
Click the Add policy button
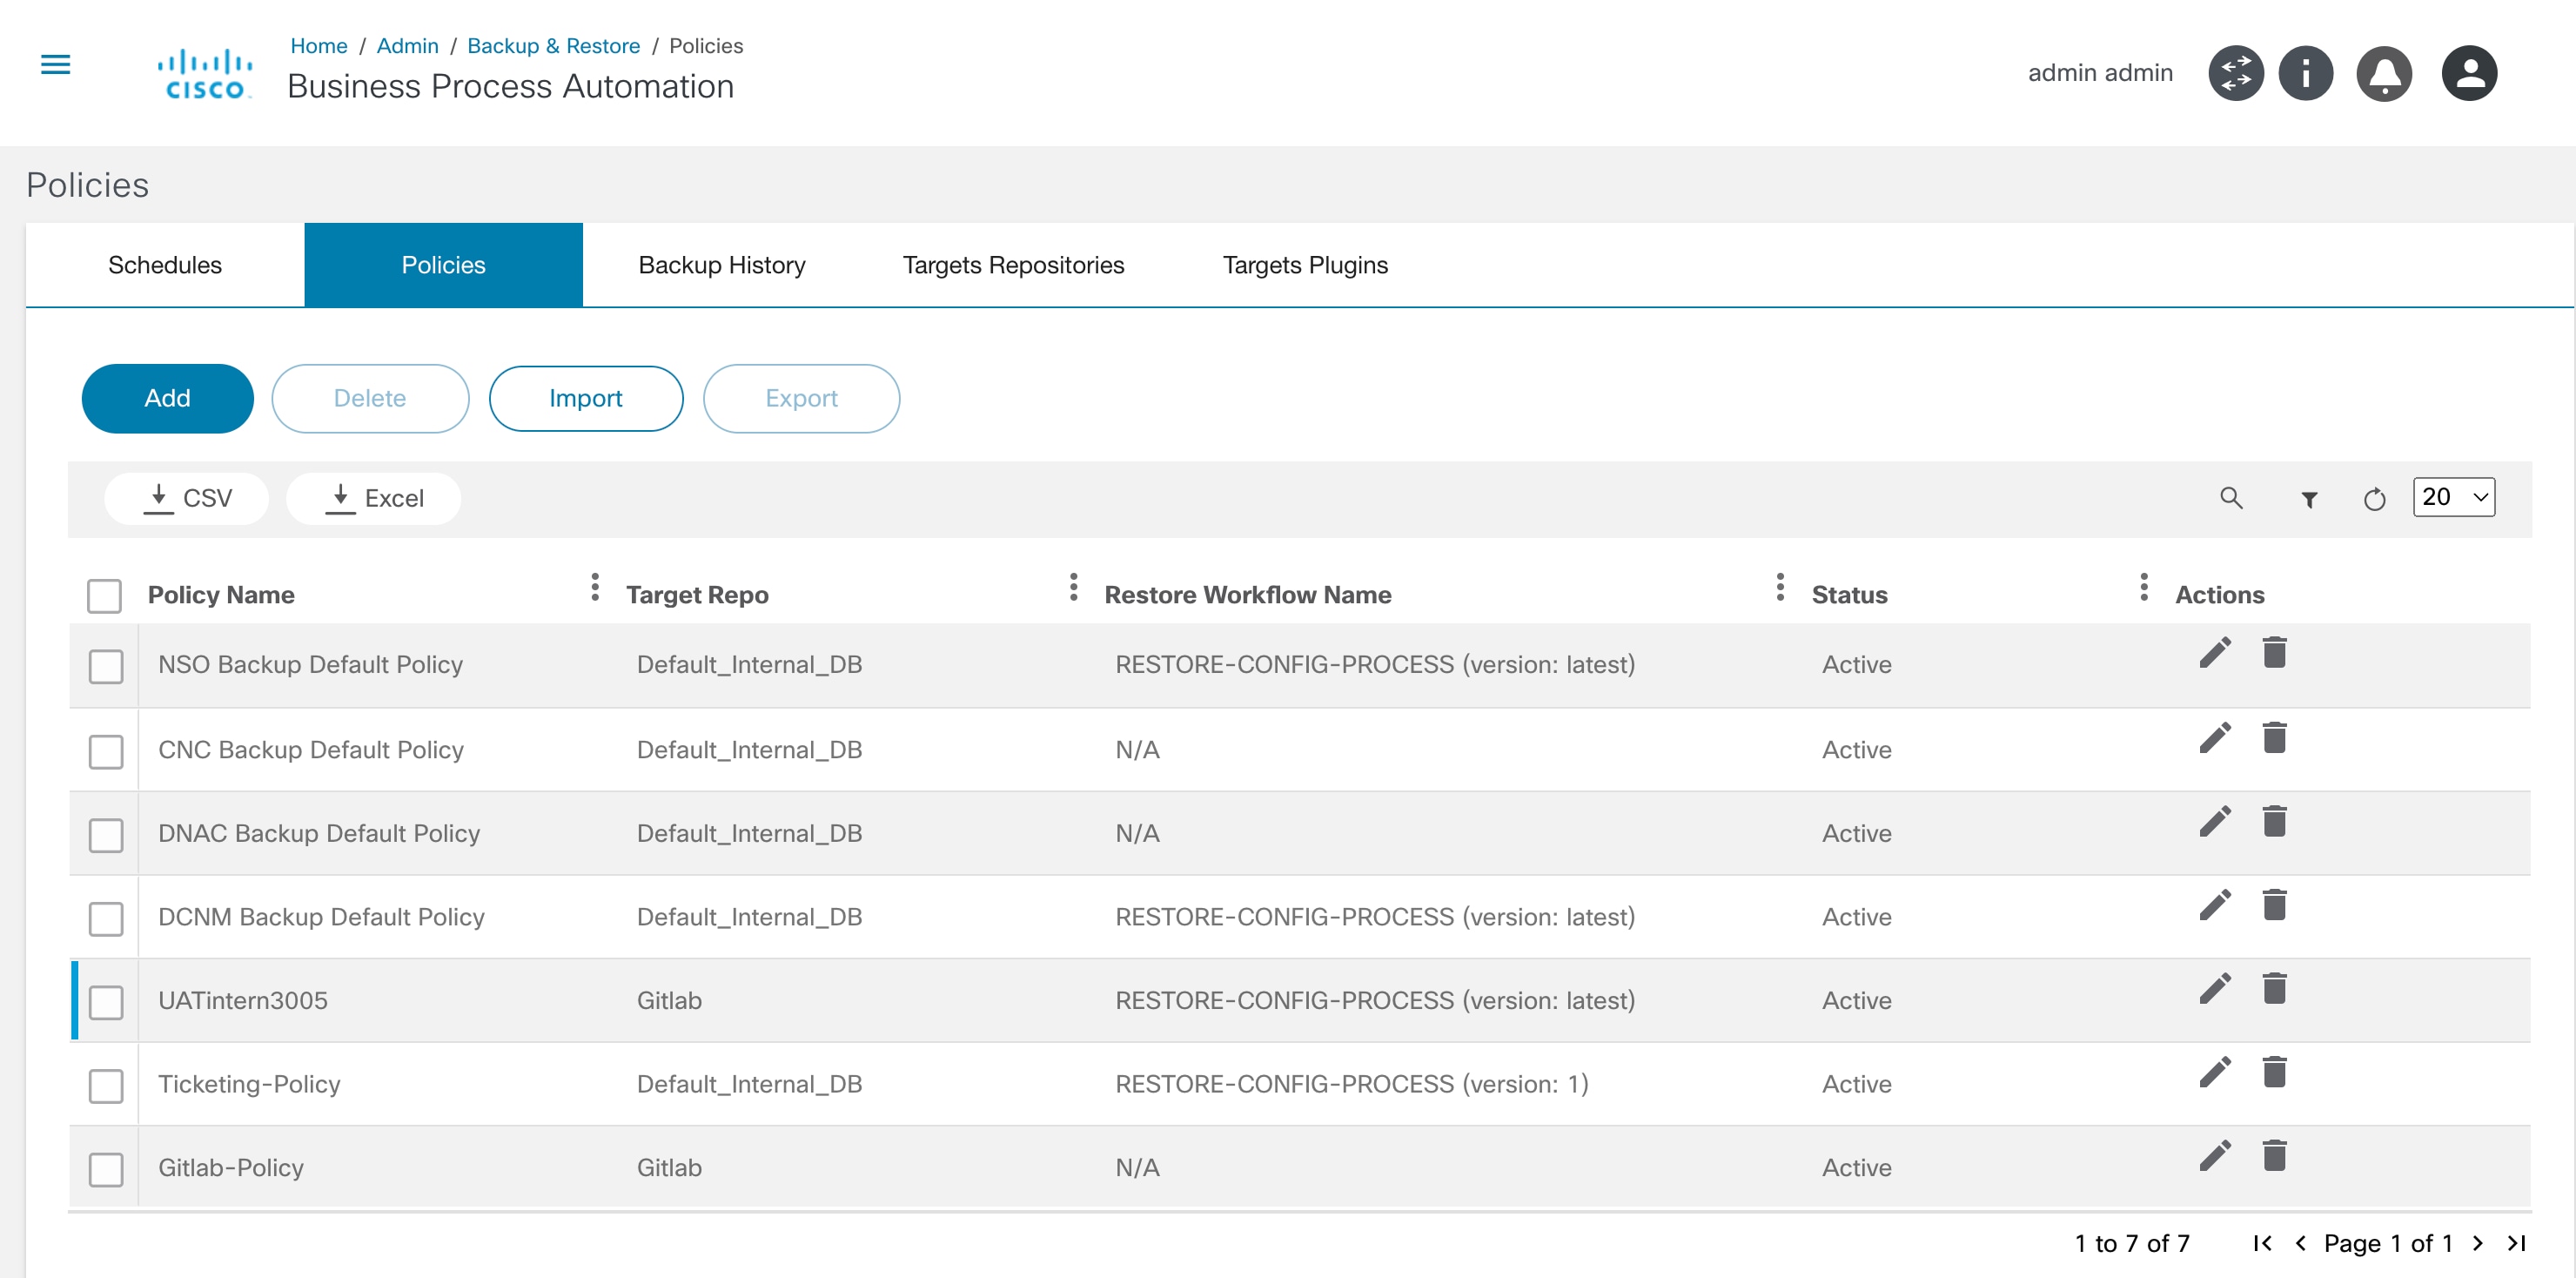tap(167, 398)
